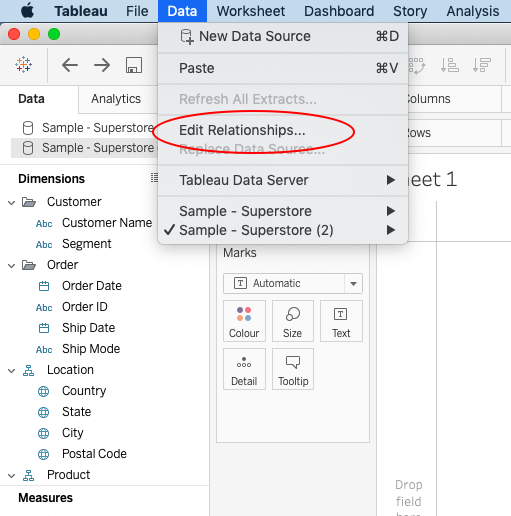Image resolution: width=511 pixels, height=516 pixels.
Task: Click the Save icon in the toolbar
Action: [134, 65]
